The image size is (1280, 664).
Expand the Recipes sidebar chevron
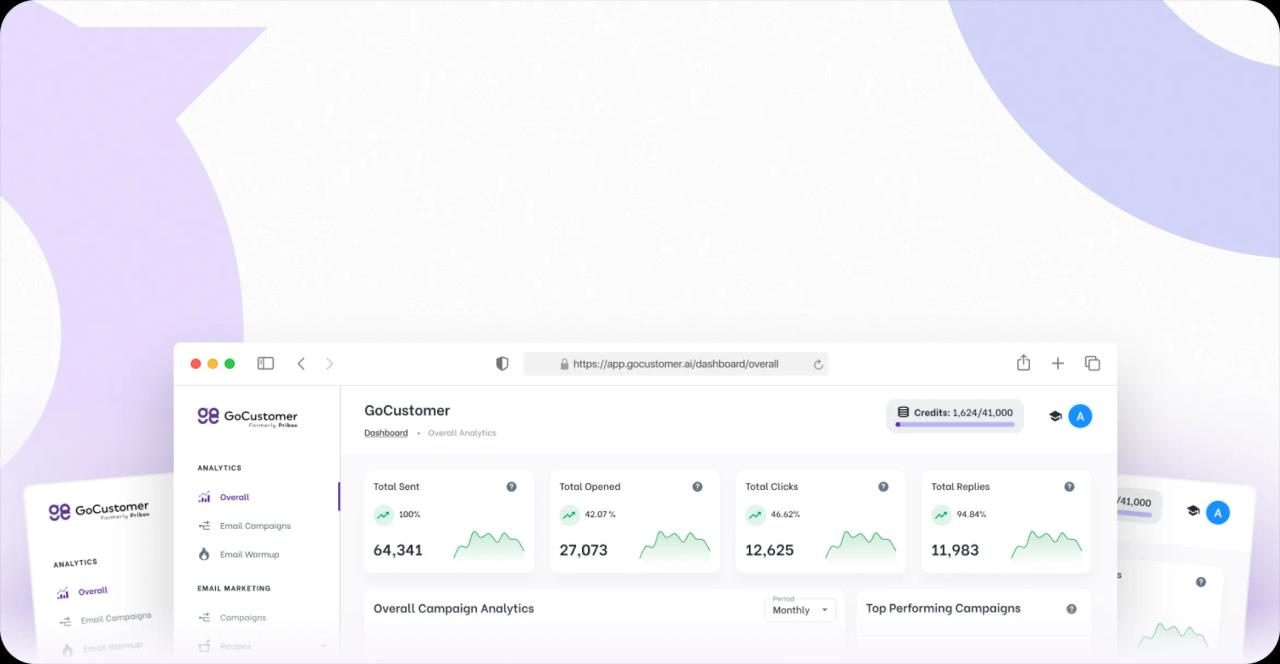[323, 646]
